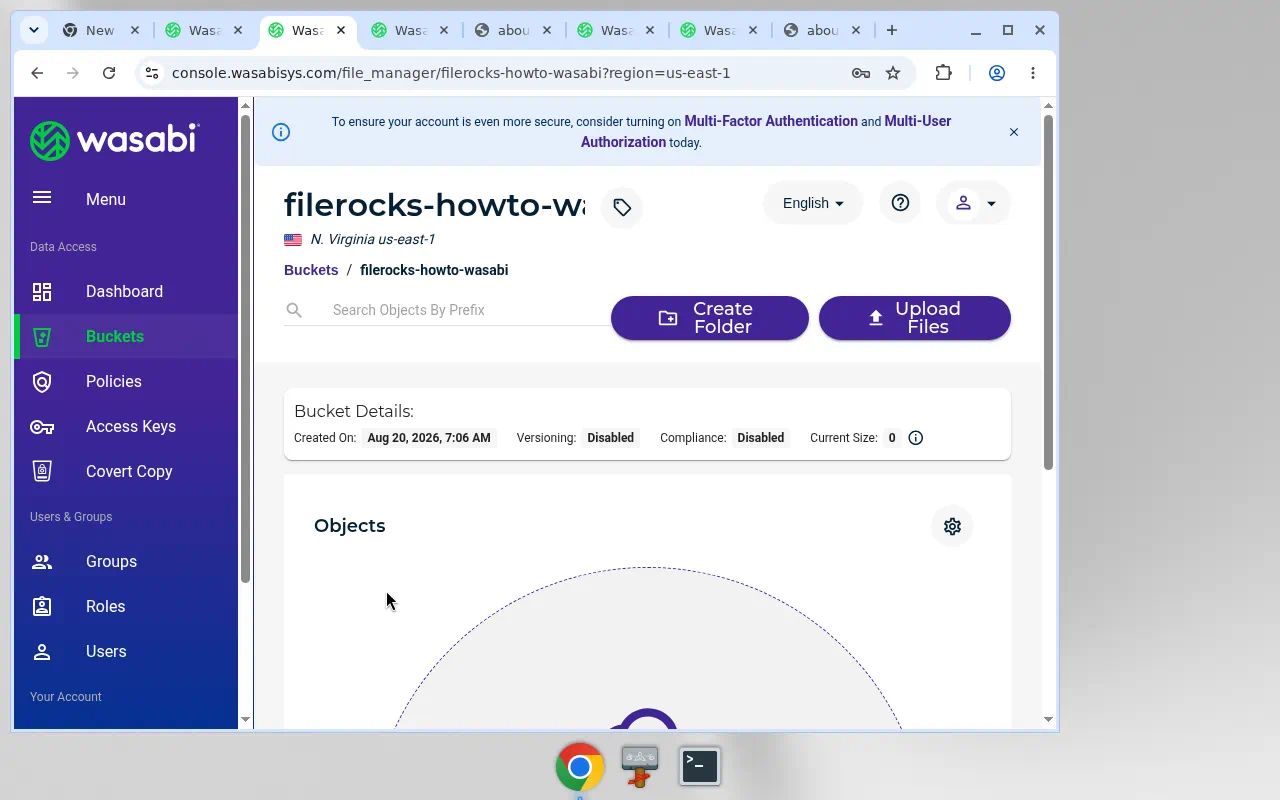This screenshot has width=1280, height=800.
Task: Click the Wasabi logo
Action: pyautogui.click(x=114, y=140)
